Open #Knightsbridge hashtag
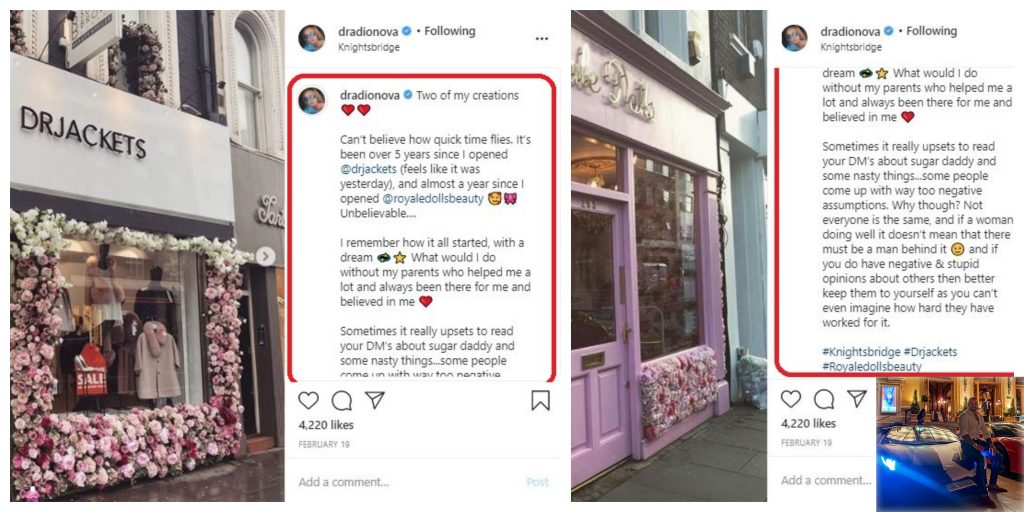1024x512 pixels. pyautogui.click(x=861, y=352)
